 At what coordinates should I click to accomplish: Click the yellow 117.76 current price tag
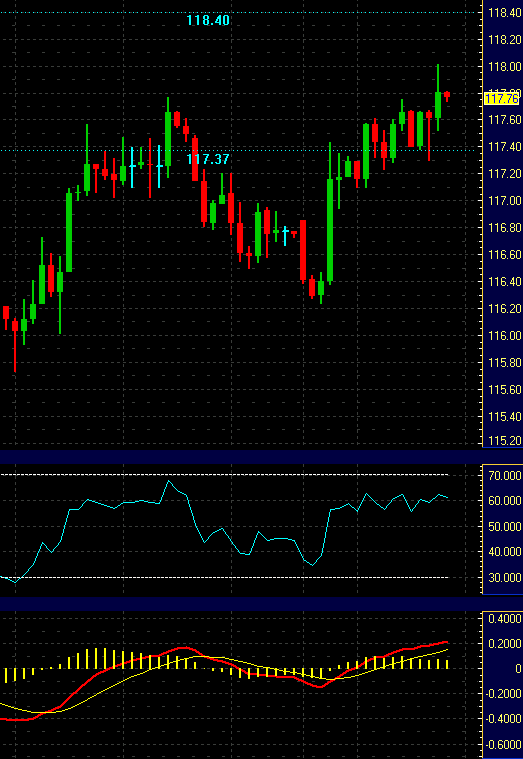[502, 99]
